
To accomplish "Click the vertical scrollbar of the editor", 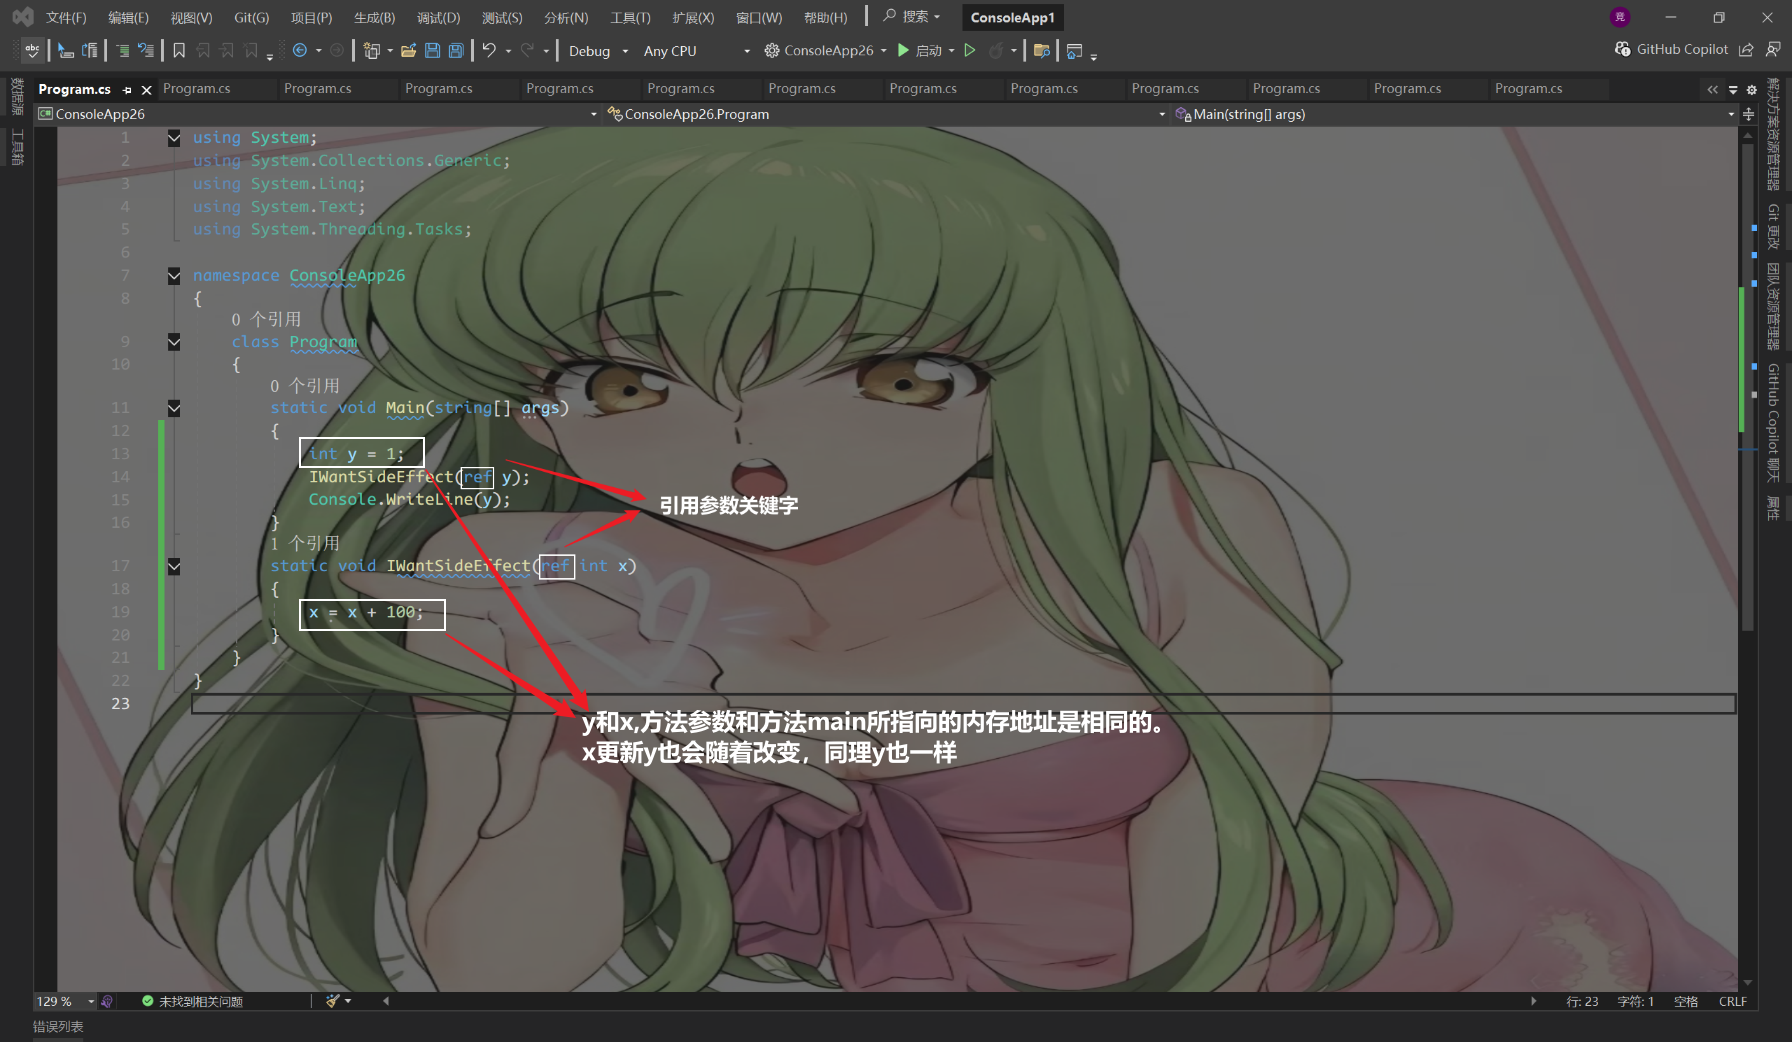I will [x=1748, y=388].
